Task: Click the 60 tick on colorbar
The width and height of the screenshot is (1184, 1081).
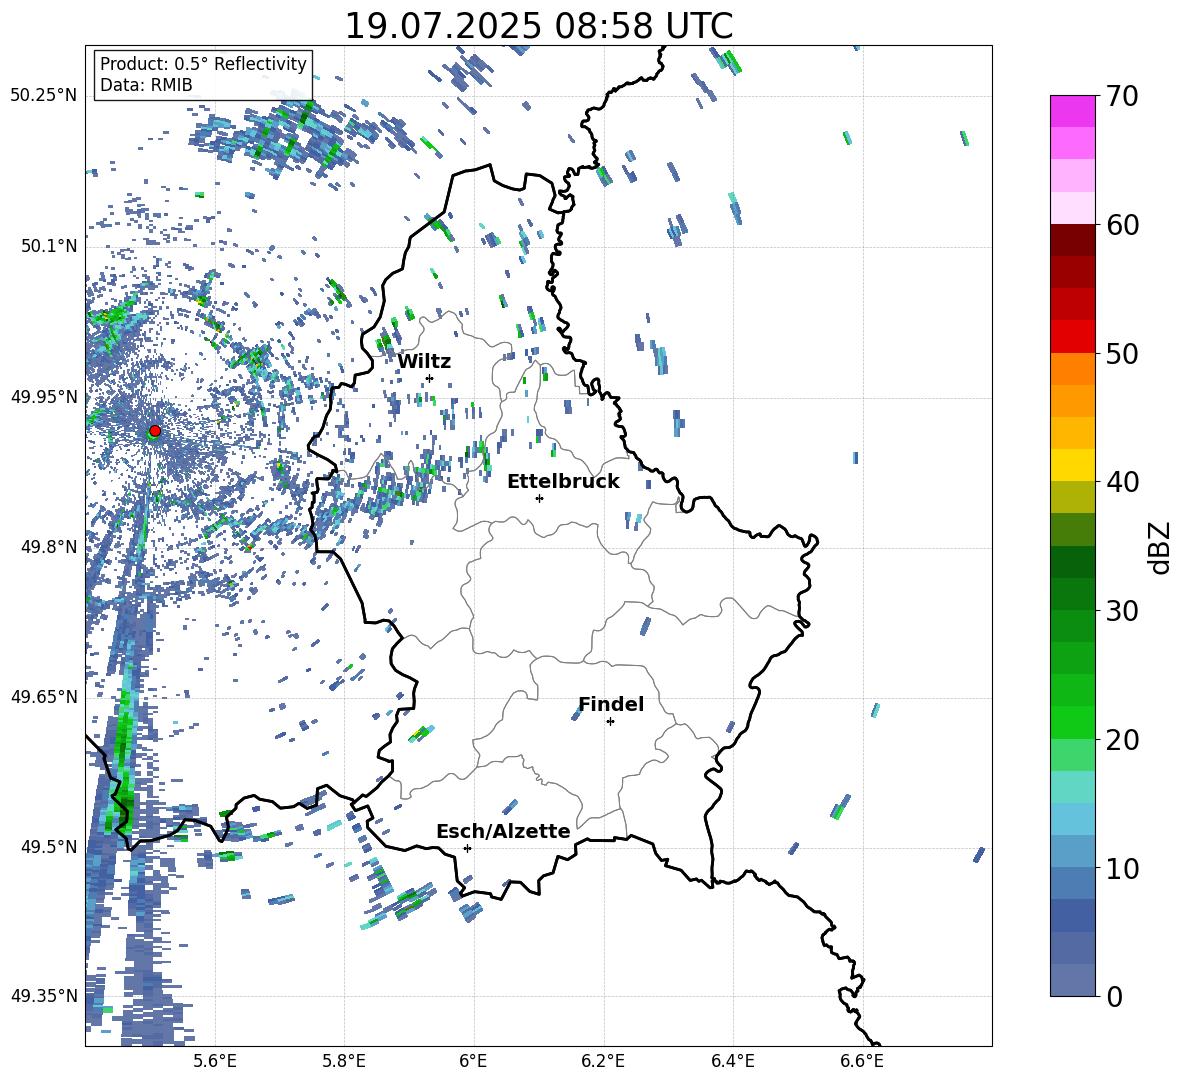Action: (1122, 225)
